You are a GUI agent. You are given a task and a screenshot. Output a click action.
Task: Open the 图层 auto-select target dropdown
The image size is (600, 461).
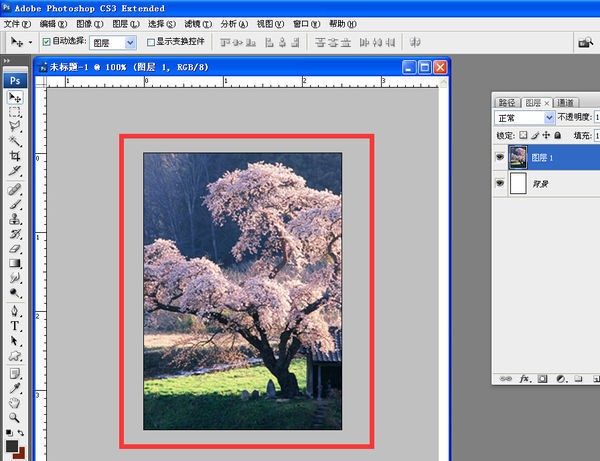tap(130, 43)
